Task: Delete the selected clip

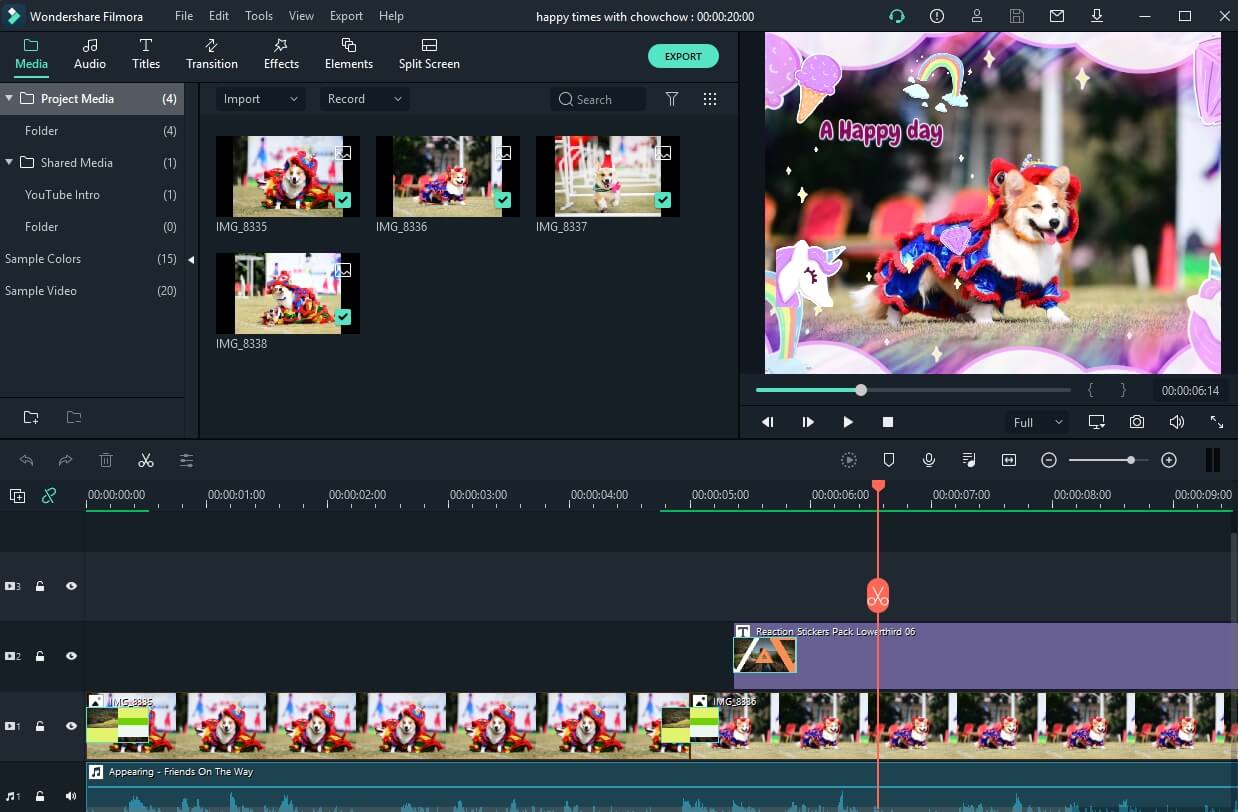Action: 106,460
